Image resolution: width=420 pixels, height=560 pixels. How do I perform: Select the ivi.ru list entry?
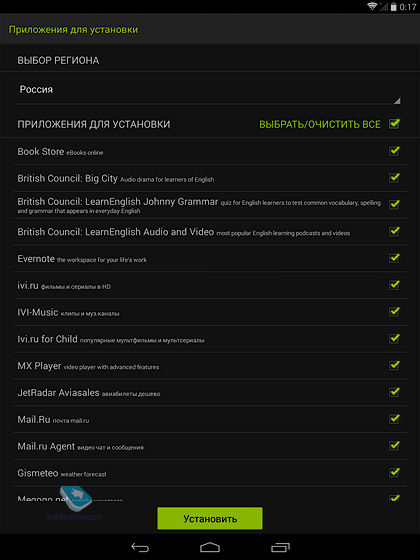[x=210, y=285]
